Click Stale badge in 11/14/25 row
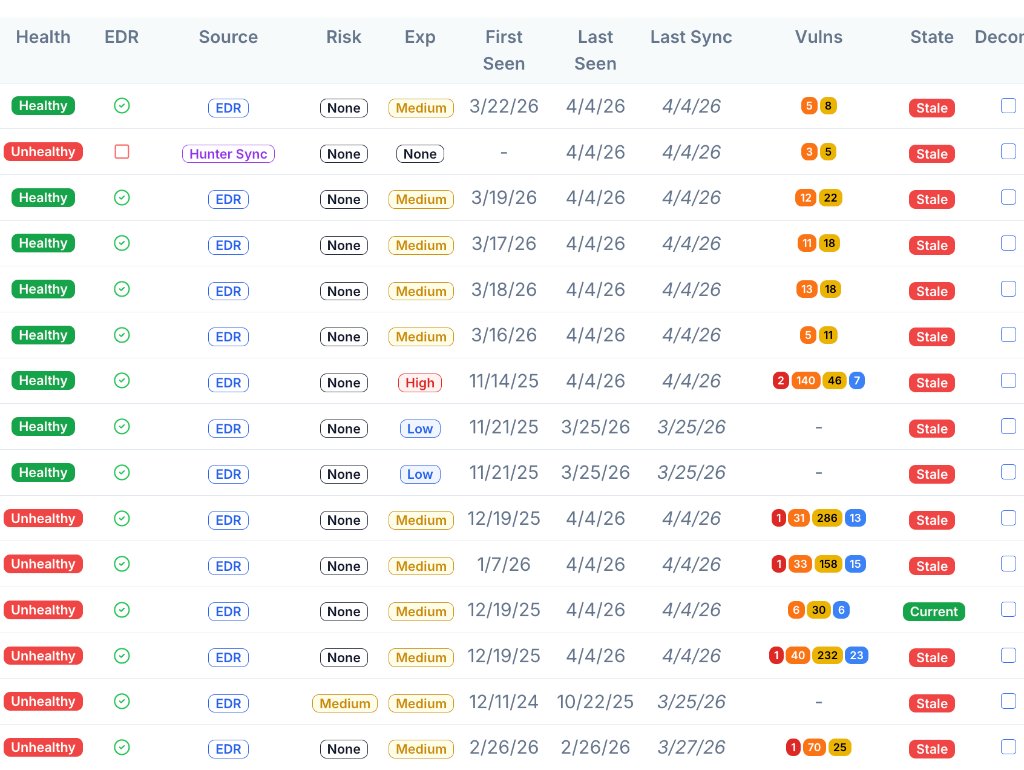1024x770 pixels. click(x=932, y=383)
